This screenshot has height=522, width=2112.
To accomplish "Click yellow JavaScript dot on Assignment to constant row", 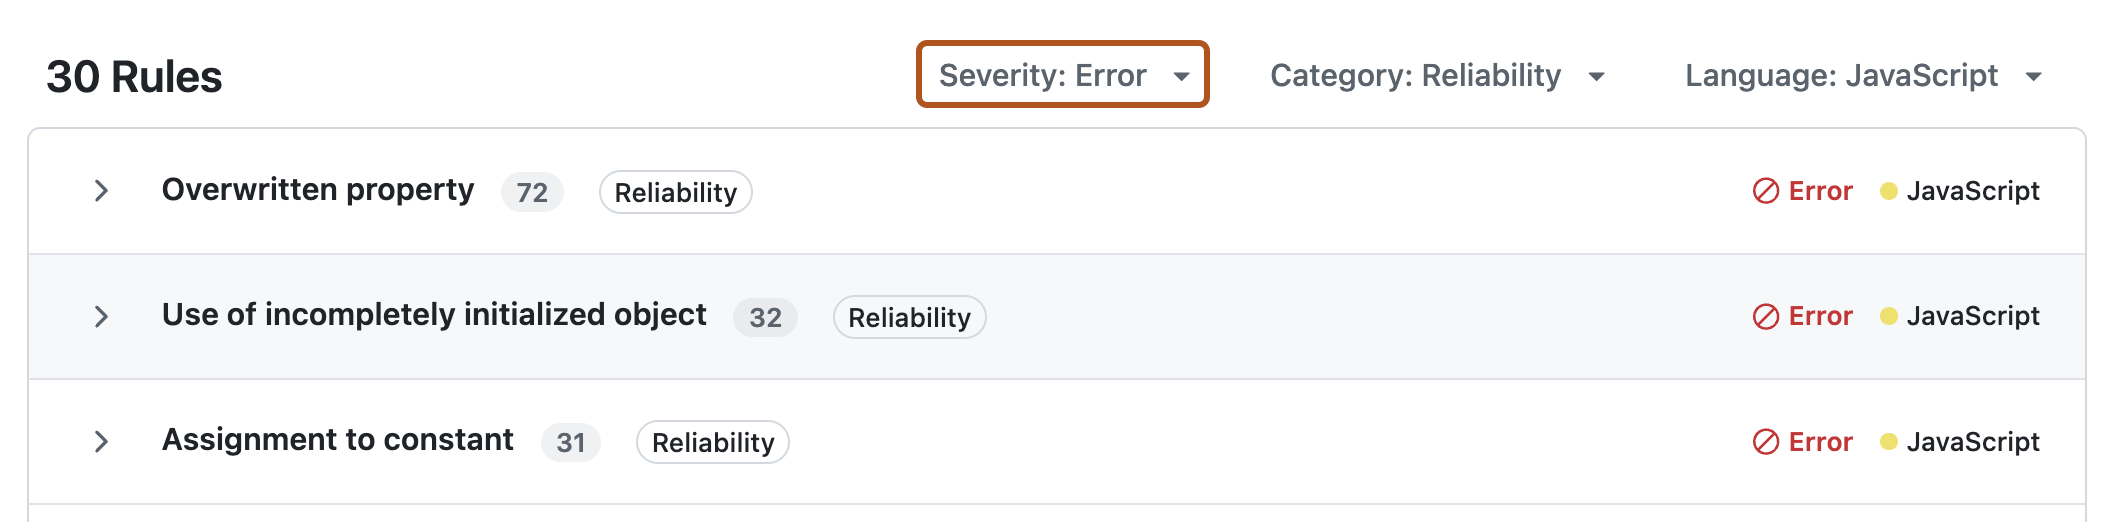I will pyautogui.click(x=1889, y=442).
